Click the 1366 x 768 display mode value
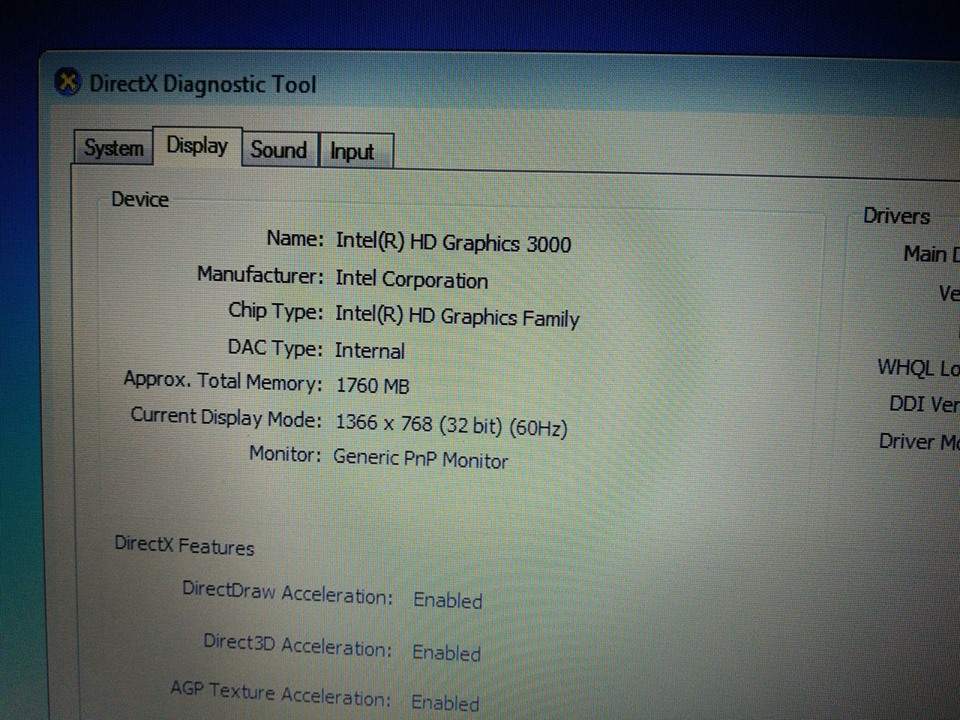The height and width of the screenshot is (720, 960). click(451, 424)
